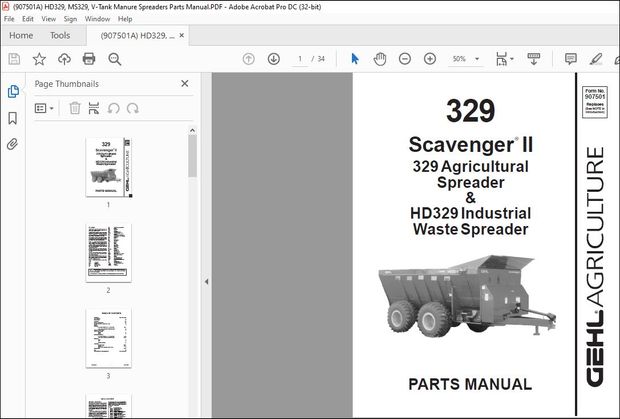This screenshot has height=419, width=620.
Task: Upload file to cloud icon
Action: [x=64, y=59]
